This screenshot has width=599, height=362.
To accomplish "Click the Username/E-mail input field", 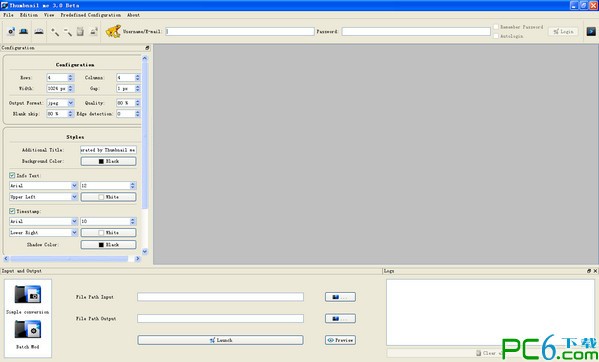I will 240,31.
